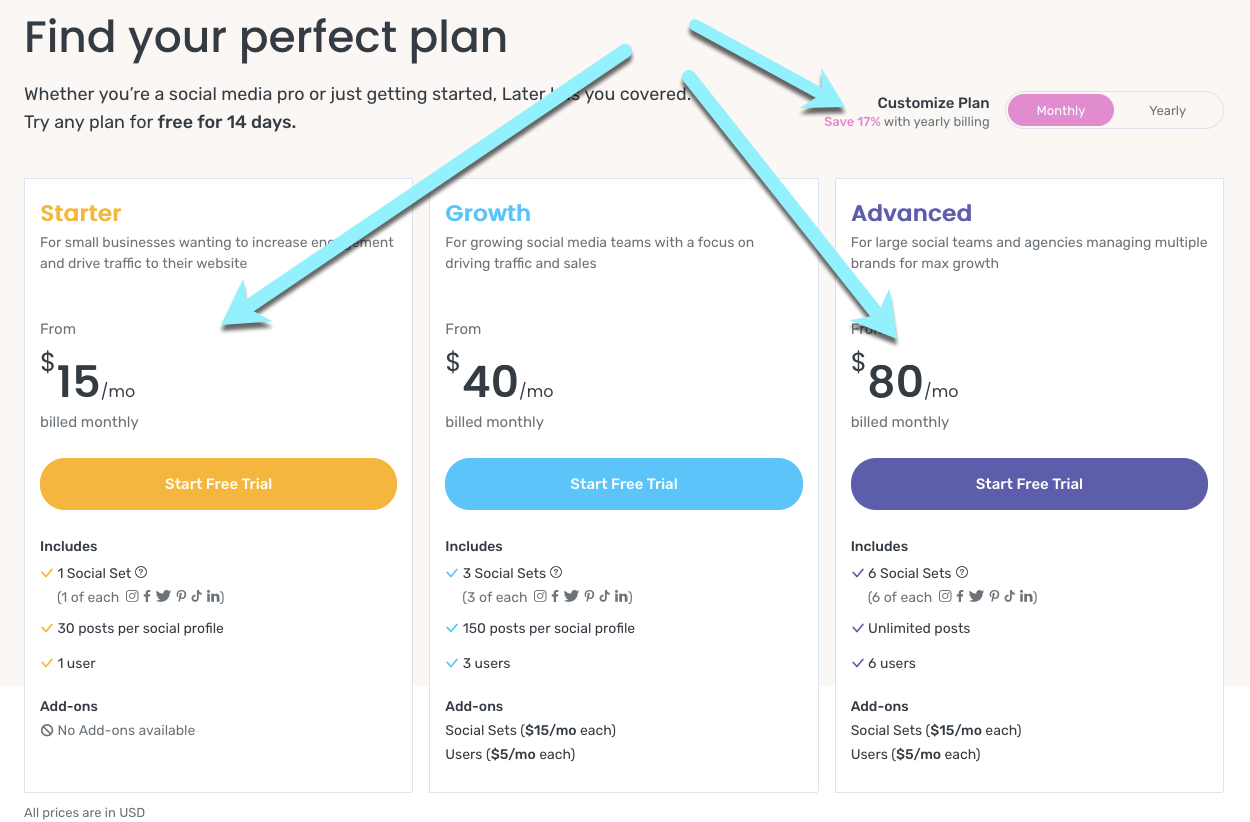Click the Pinterest icon under Starter plan
The image size is (1250, 822).
tap(181, 596)
